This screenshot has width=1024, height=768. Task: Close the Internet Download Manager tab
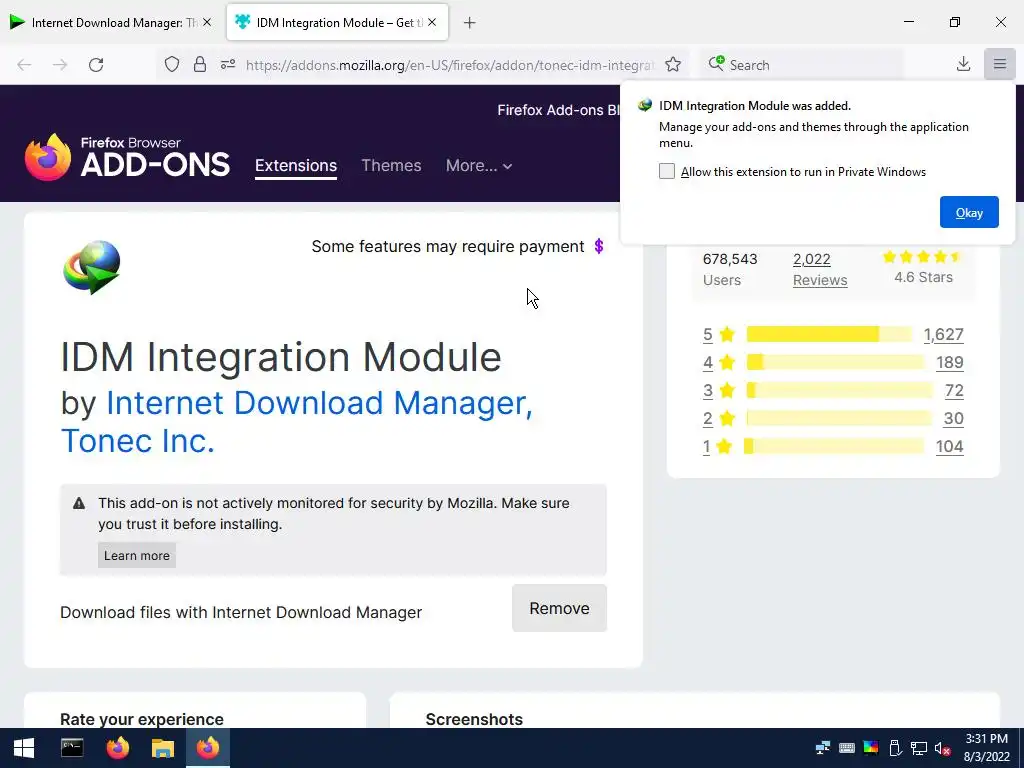pyautogui.click(x=207, y=22)
